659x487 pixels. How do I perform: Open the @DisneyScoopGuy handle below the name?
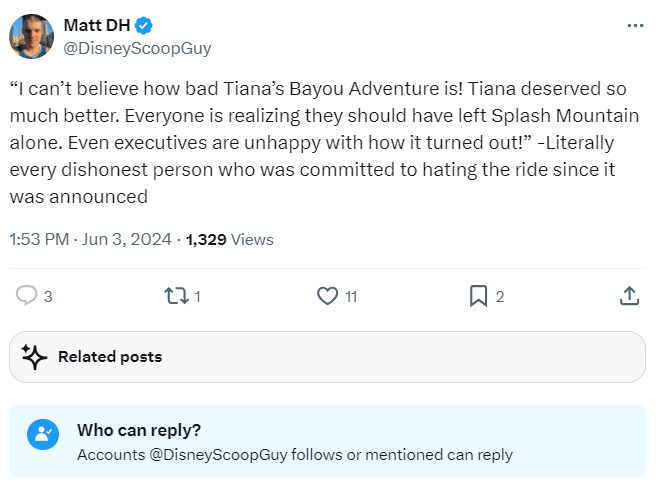[137, 48]
